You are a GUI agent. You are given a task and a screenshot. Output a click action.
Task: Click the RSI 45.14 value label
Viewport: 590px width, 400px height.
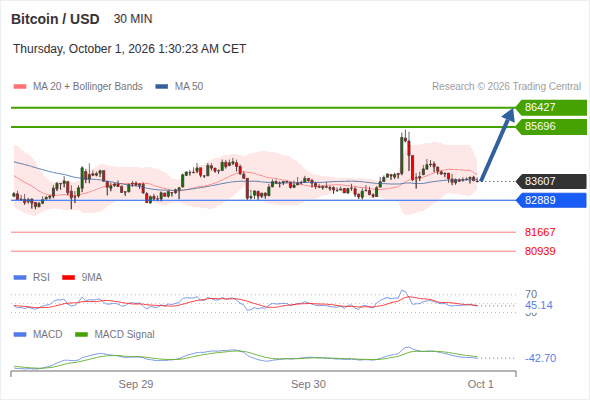[x=539, y=305]
